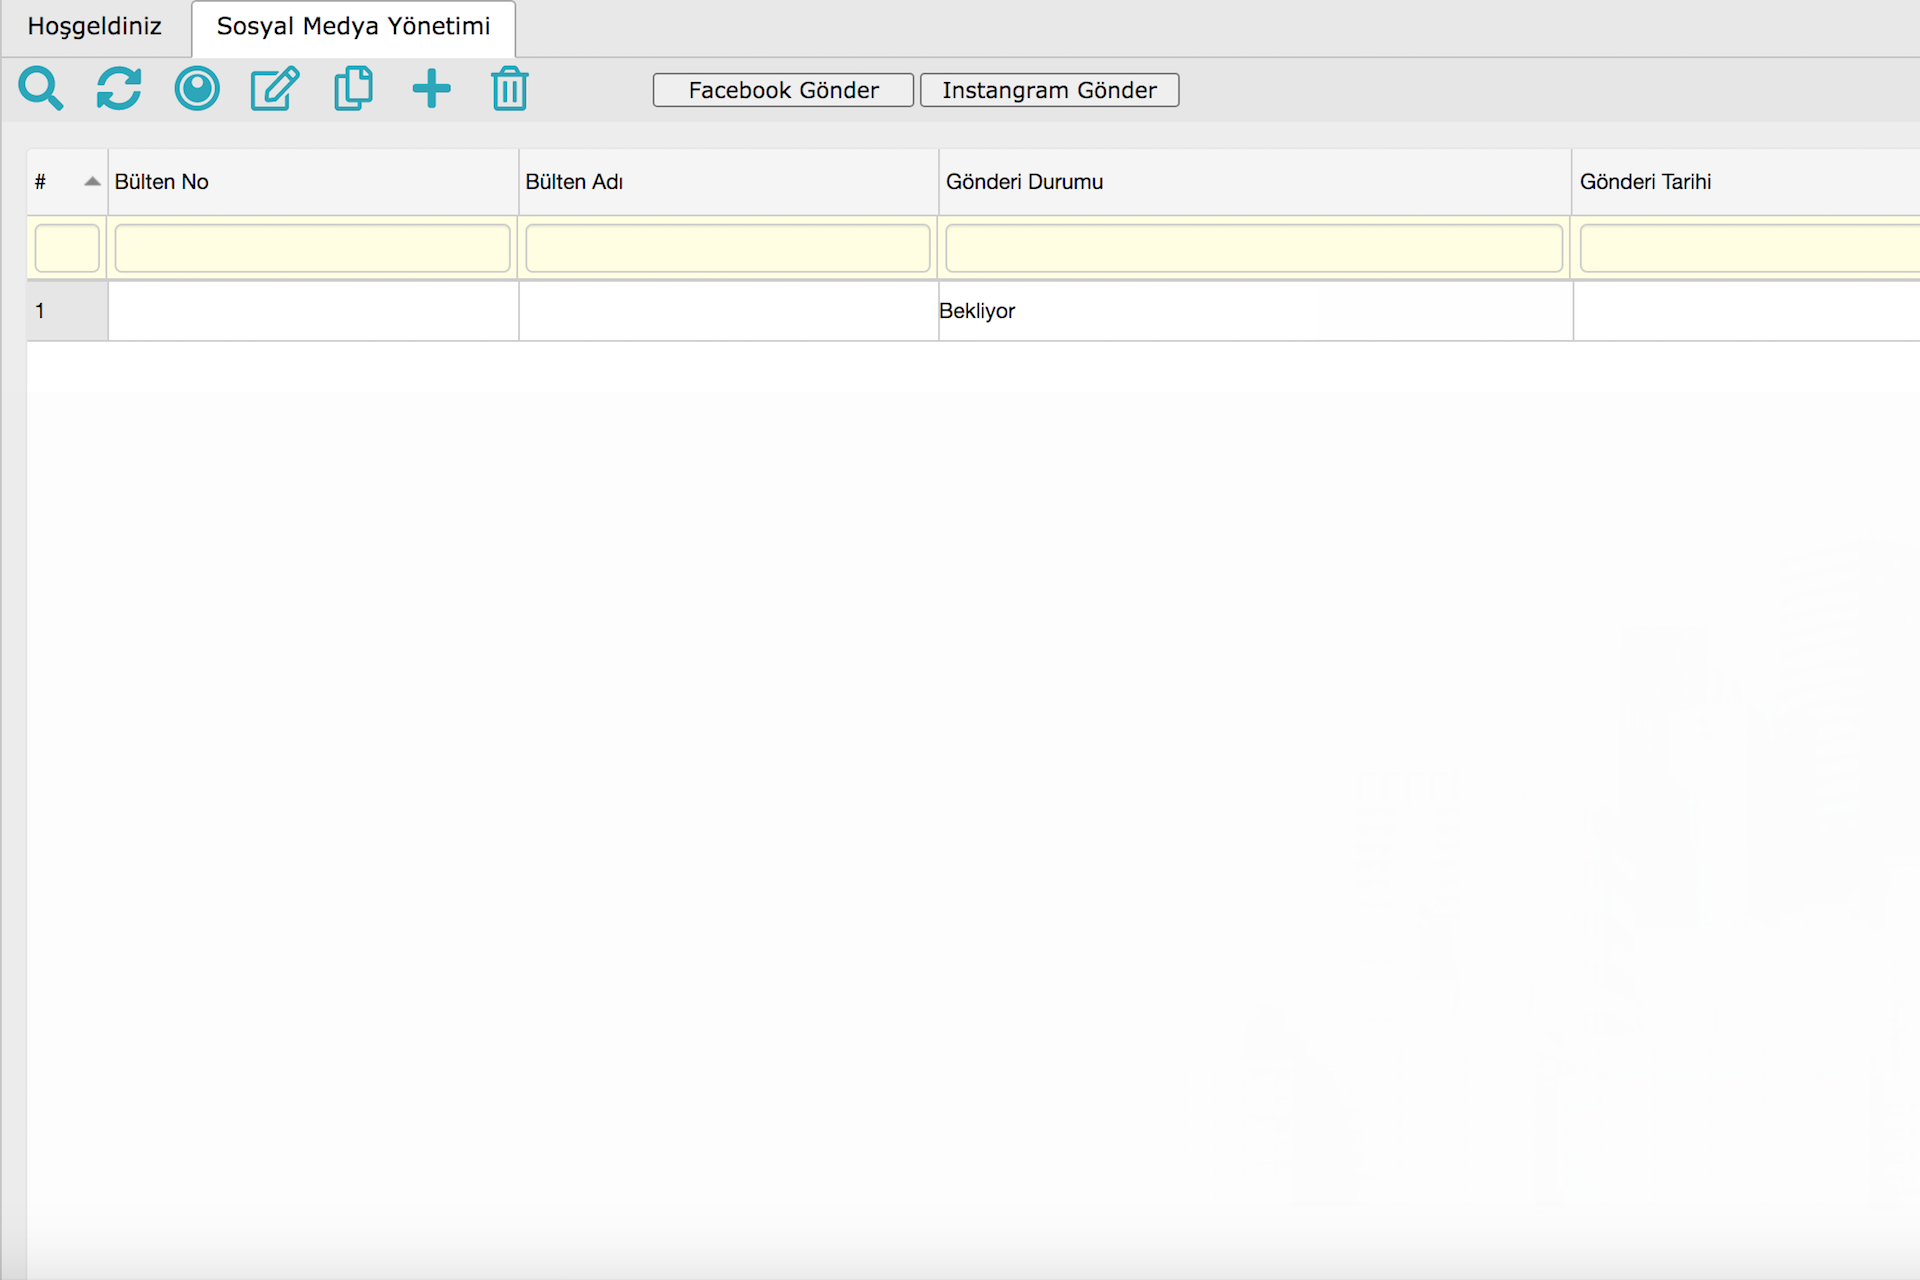
Task: Select row 1 with Bekliyor status
Action: point(977,311)
